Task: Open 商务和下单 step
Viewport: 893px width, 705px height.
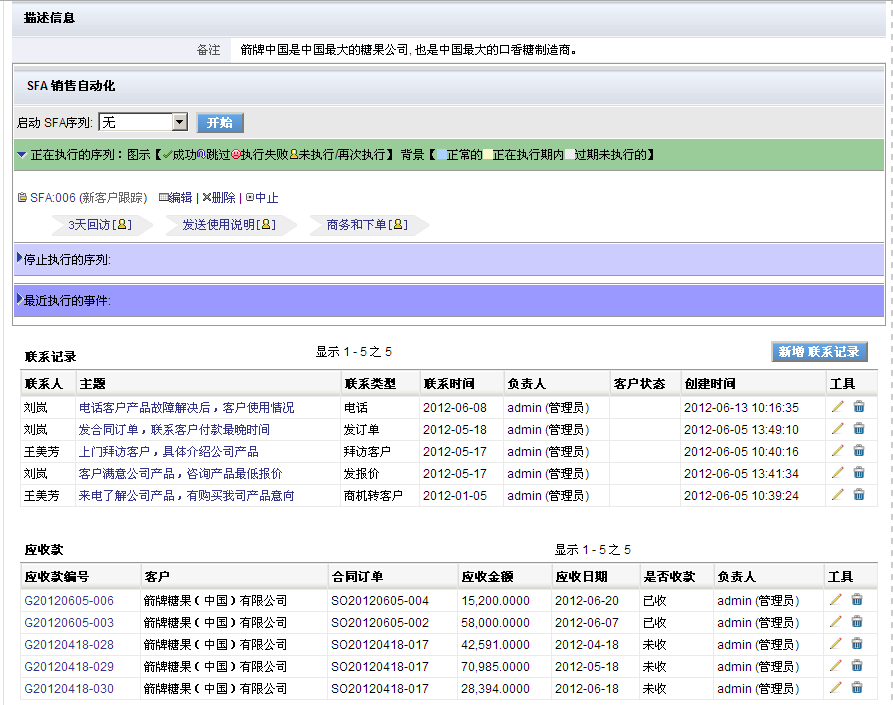Action: click(357, 224)
